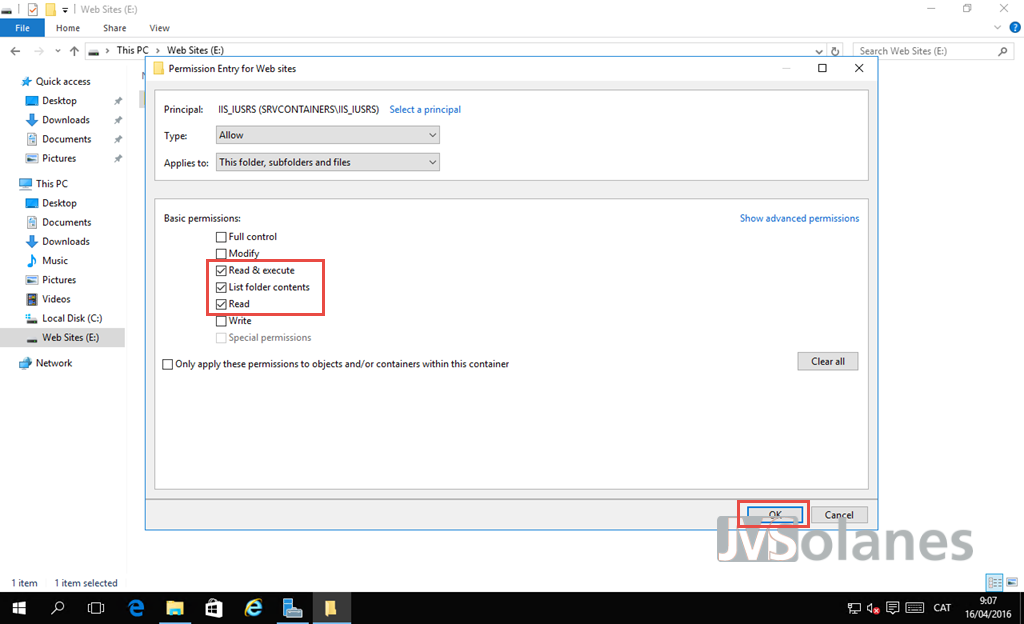The height and width of the screenshot is (624, 1024).
Task: Click the search magnifier in Explorer search box
Action: click(1002, 51)
